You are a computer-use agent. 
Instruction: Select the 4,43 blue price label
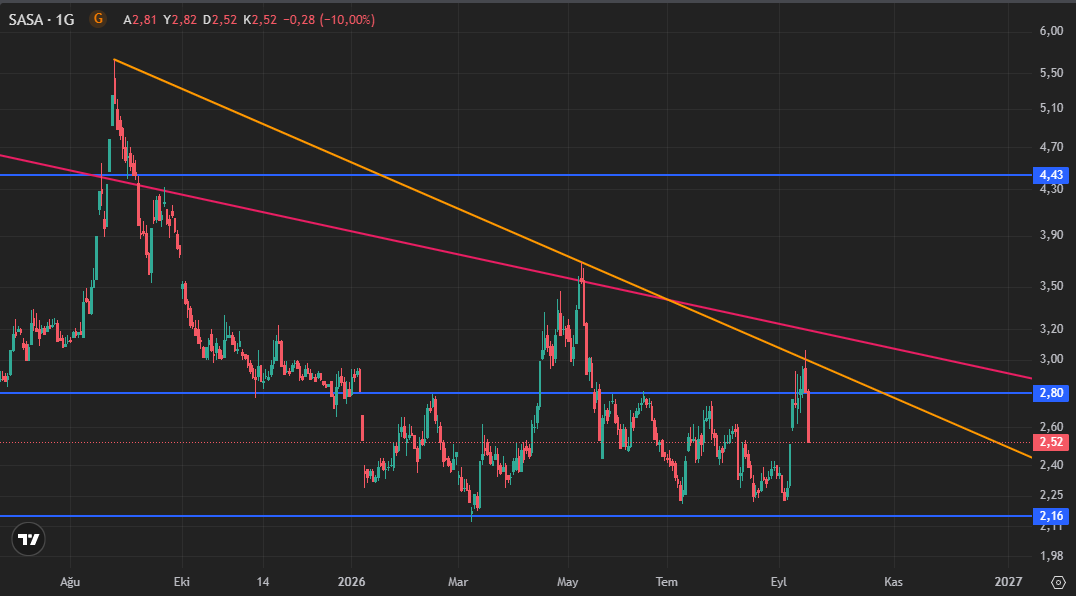[1051, 175]
